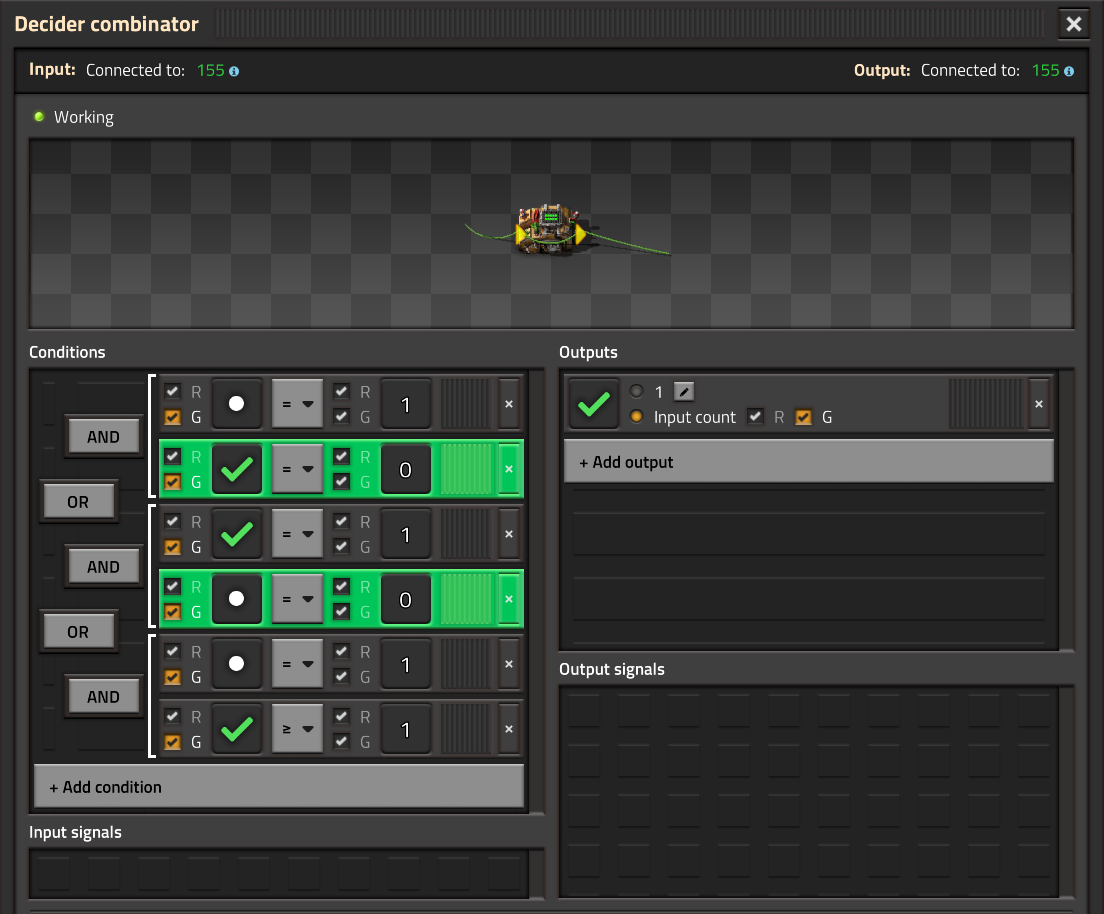Image resolution: width=1104 pixels, height=914 pixels.
Task: Click the pencil edit icon beside output constant
Action: pyautogui.click(x=683, y=392)
